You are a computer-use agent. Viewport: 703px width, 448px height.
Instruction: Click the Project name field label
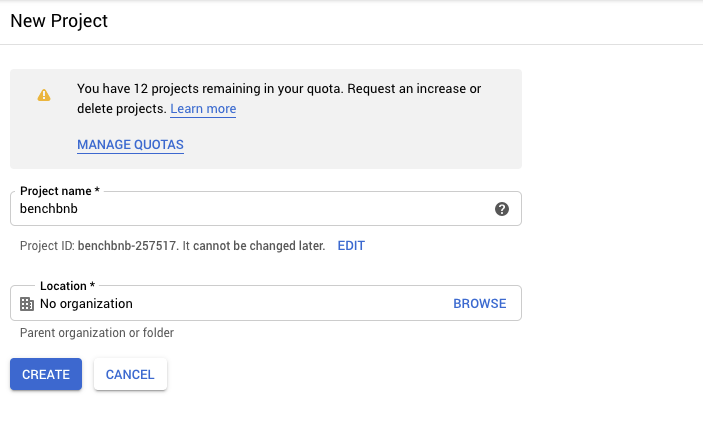coord(60,191)
